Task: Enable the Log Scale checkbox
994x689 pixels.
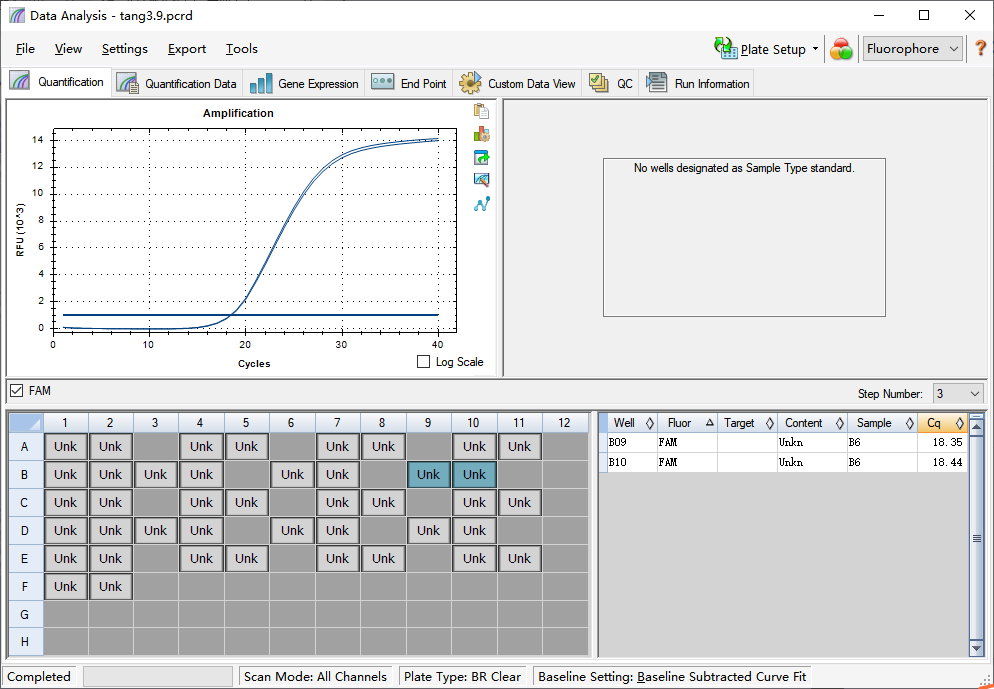Action: click(423, 361)
